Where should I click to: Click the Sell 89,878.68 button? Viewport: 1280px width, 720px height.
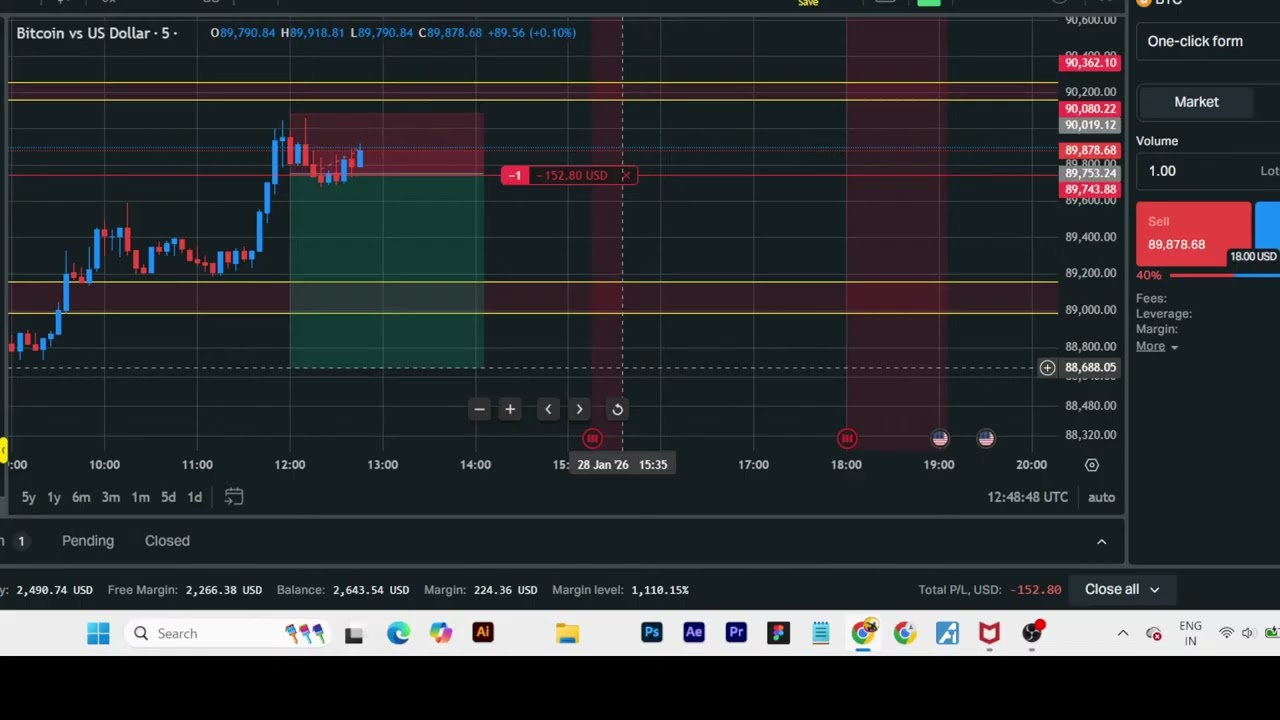point(1193,234)
